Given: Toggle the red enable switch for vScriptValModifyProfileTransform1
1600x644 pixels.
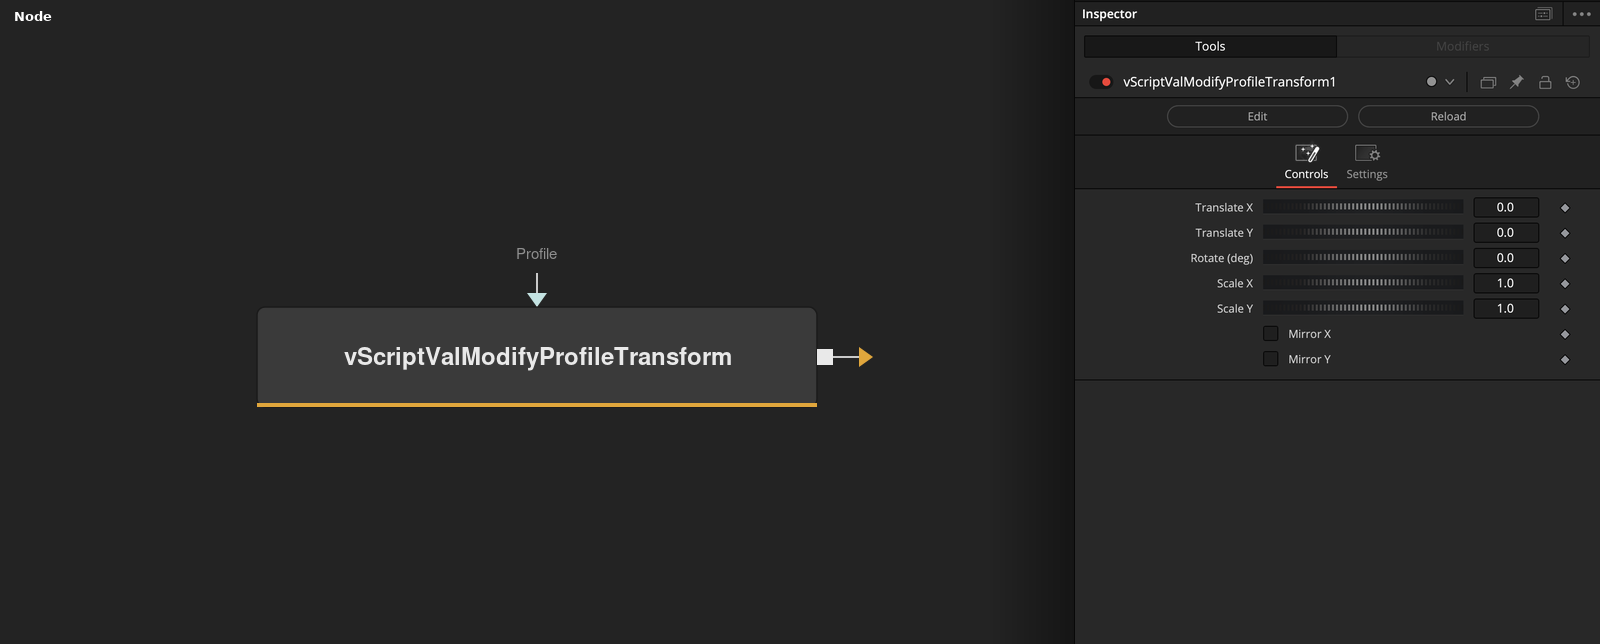Looking at the screenshot, I should coord(1101,82).
